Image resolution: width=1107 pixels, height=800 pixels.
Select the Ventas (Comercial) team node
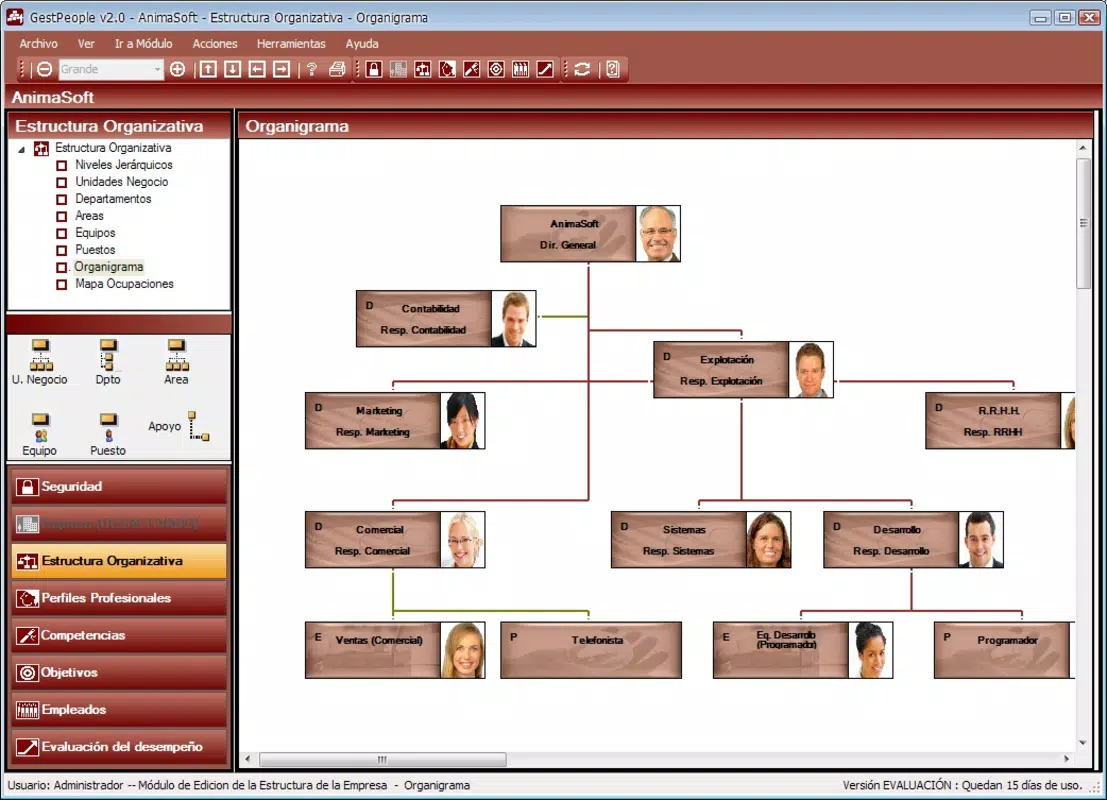(395, 650)
